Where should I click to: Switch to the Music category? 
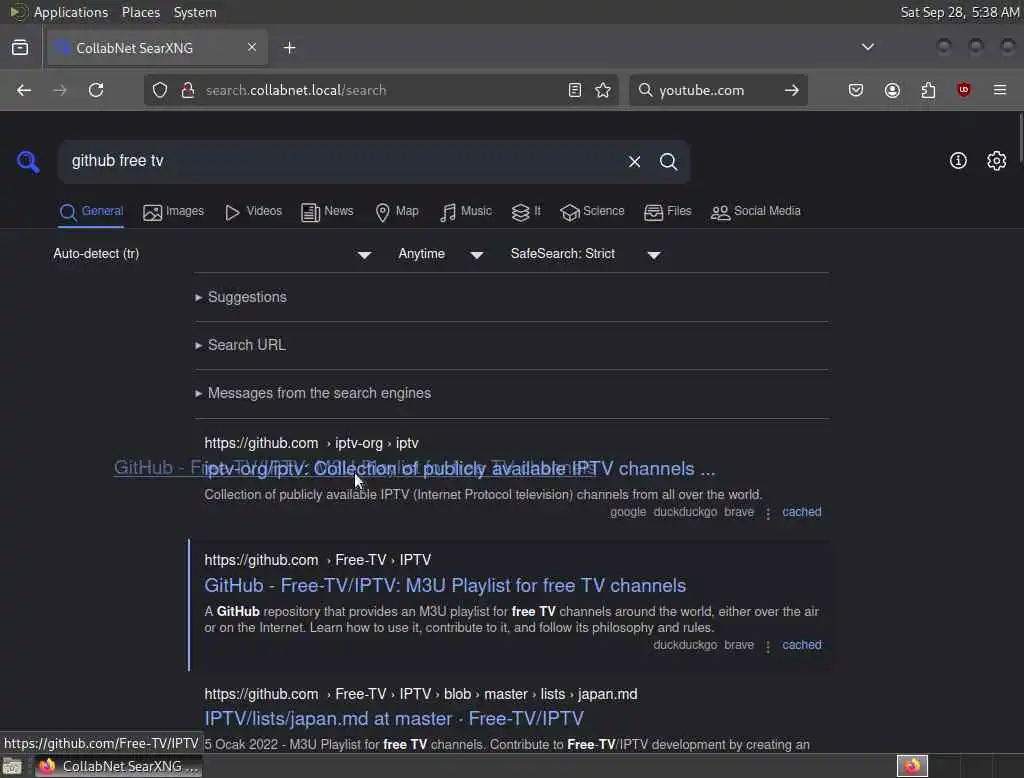(466, 212)
